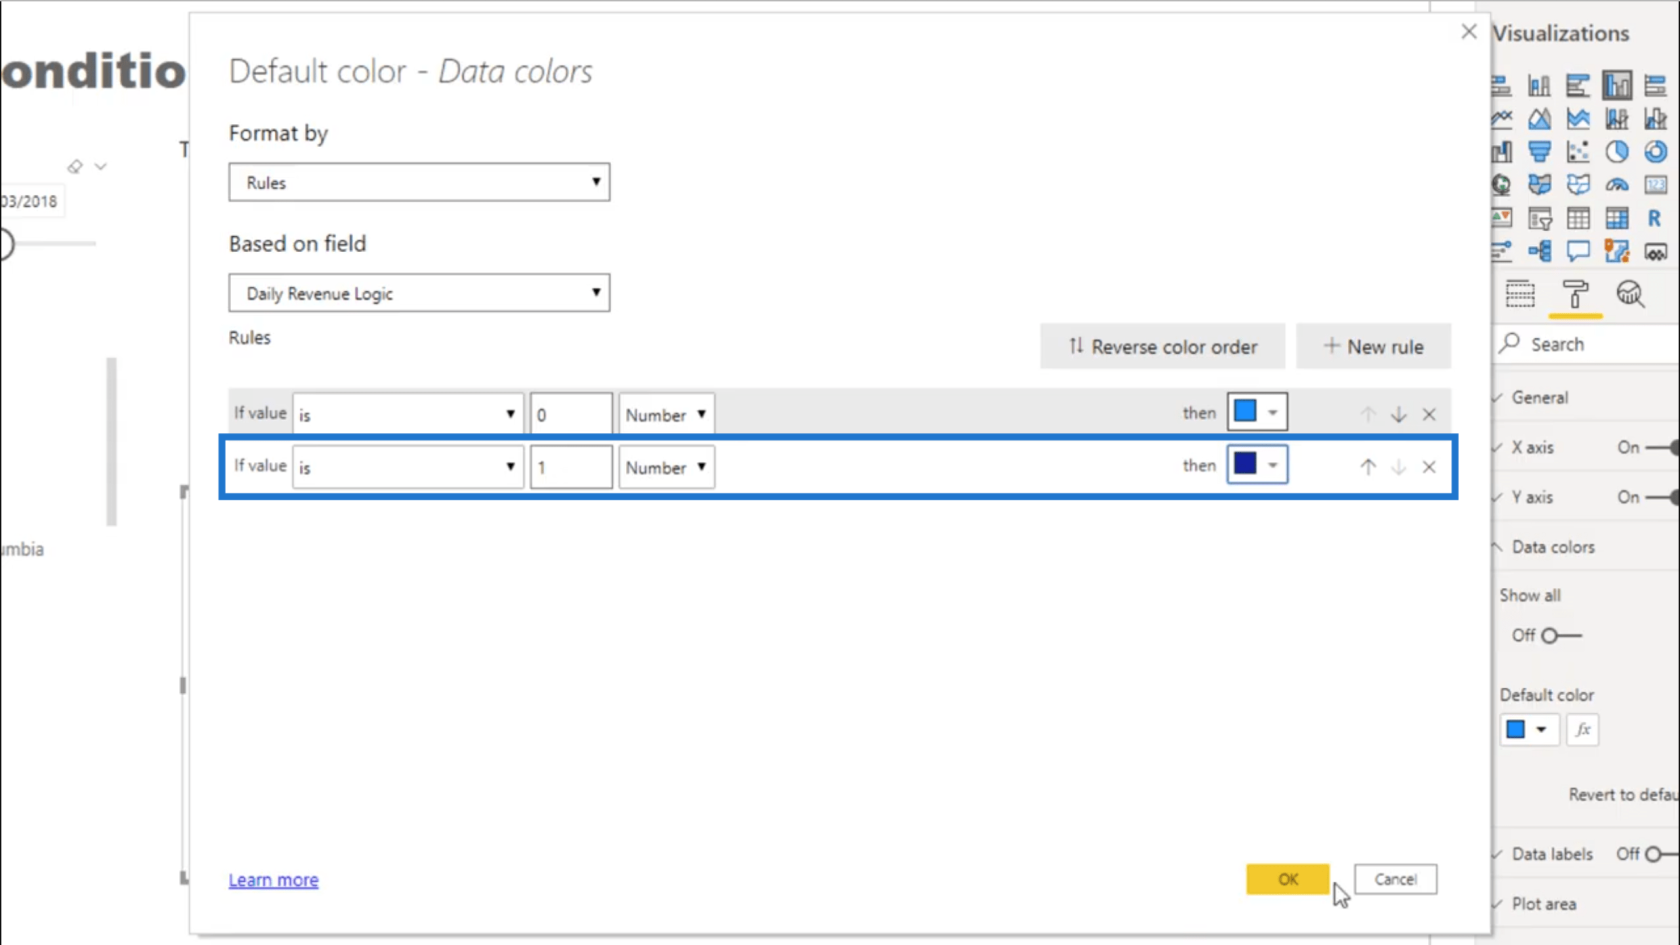Open the fx conditional formatting button
The width and height of the screenshot is (1680, 945).
pos(1582,730)
